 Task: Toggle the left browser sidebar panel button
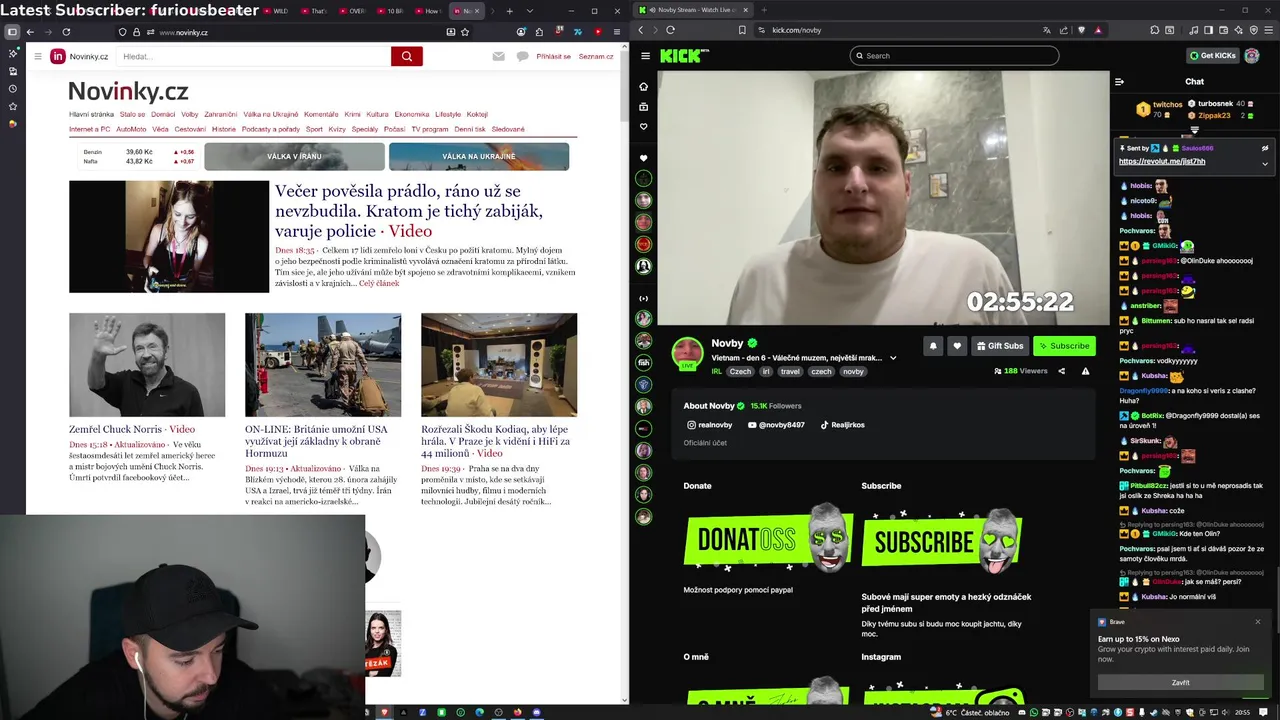[x=12, y=32]
